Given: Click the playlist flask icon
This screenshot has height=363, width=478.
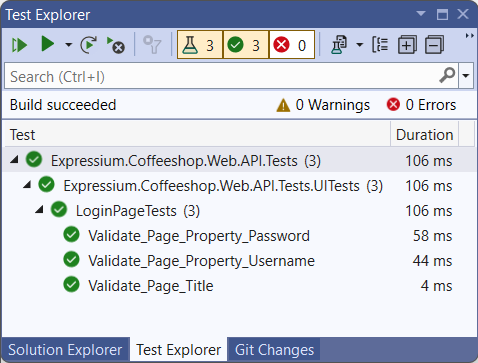Looking at the screenshot, I should click(339, 45).
